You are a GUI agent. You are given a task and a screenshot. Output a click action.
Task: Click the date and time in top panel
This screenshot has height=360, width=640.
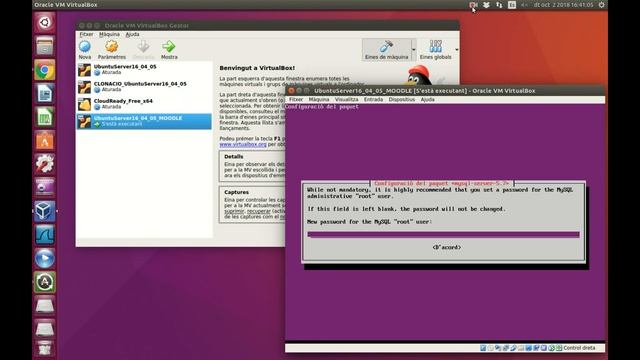click(563, 5)
